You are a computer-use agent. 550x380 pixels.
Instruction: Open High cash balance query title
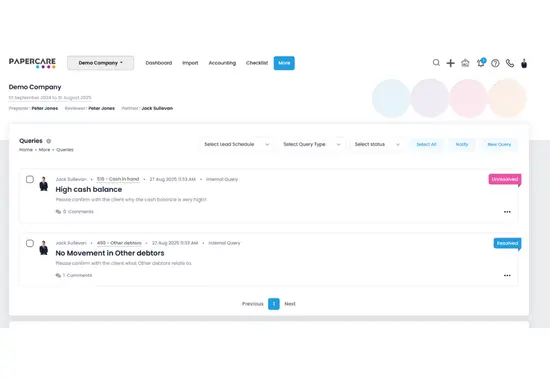click(x=89, y=189)
